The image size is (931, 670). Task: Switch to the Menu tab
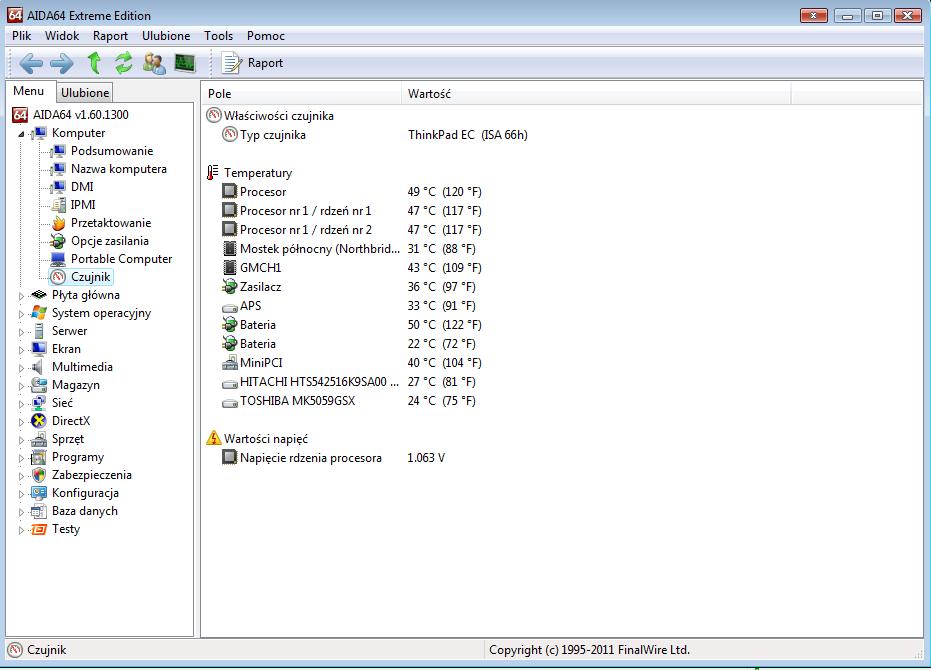[x=28, y=91]
